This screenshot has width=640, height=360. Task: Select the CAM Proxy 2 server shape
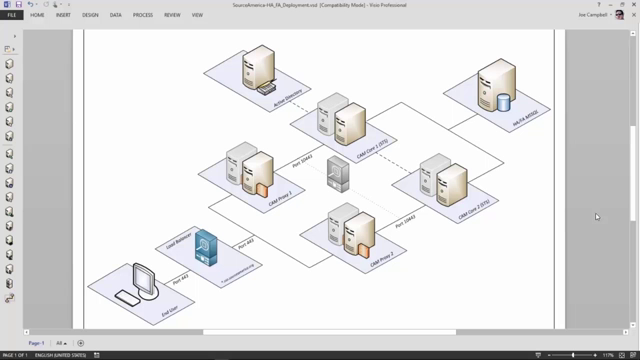[351, 231]
